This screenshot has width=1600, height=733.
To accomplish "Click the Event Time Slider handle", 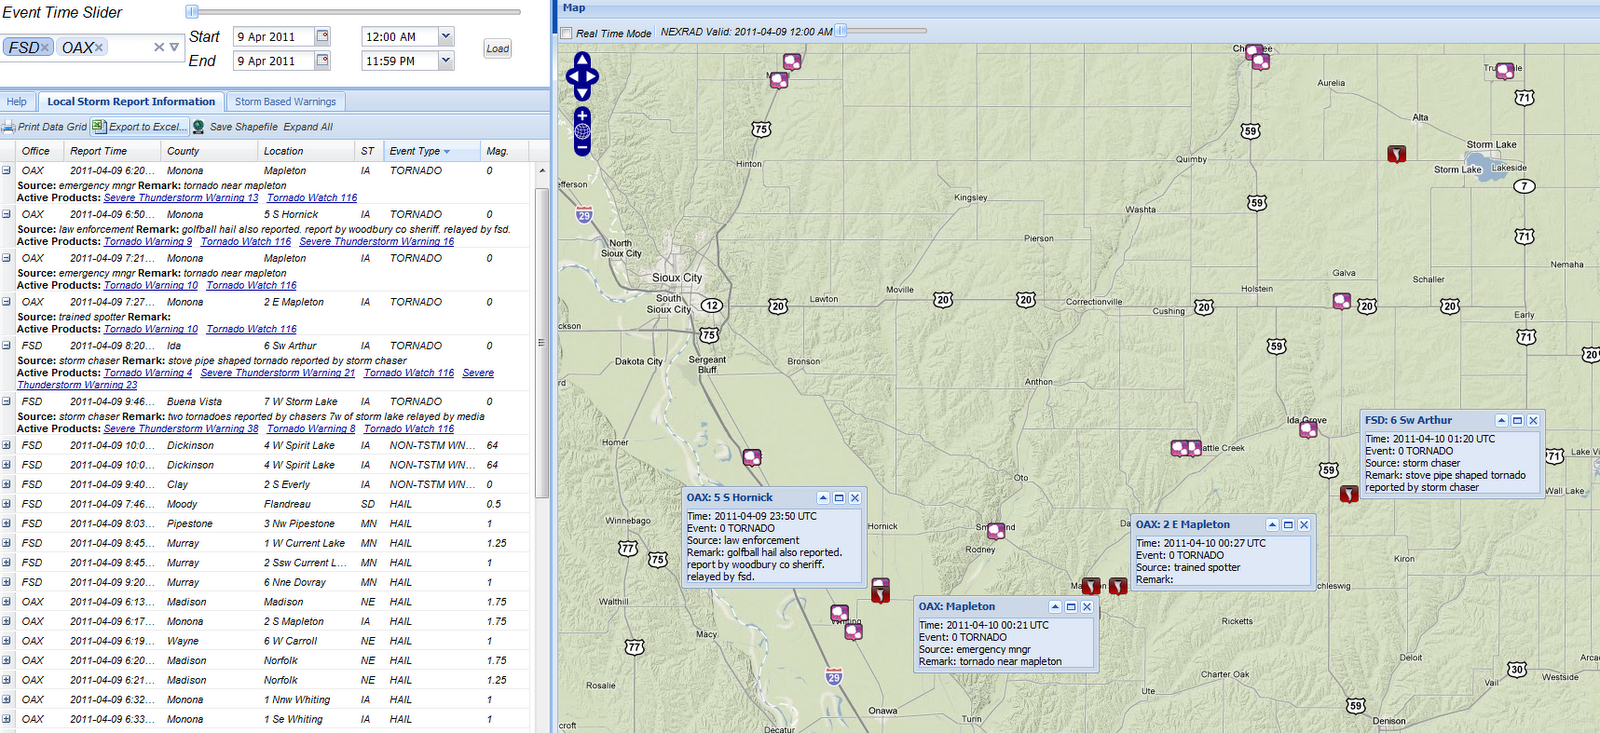I will (192, 12).
